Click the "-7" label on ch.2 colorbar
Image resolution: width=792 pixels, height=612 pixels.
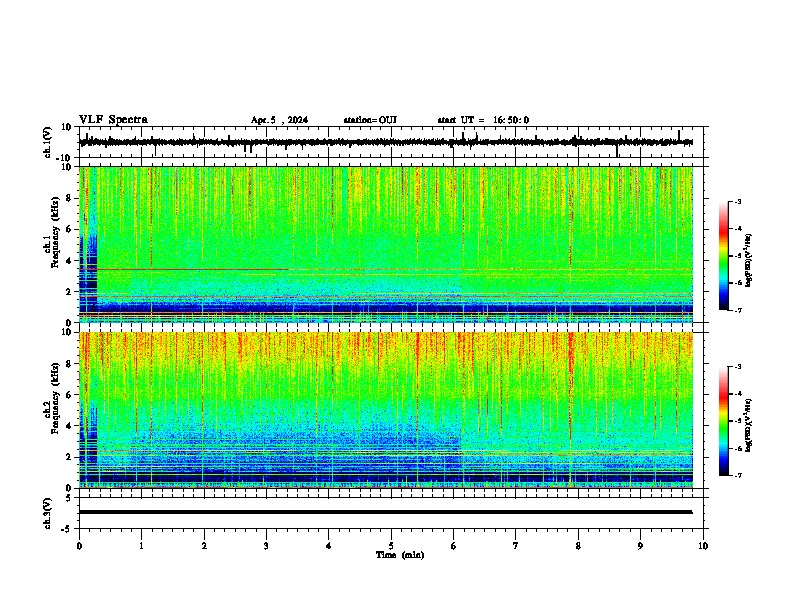(x=738, y=475)
